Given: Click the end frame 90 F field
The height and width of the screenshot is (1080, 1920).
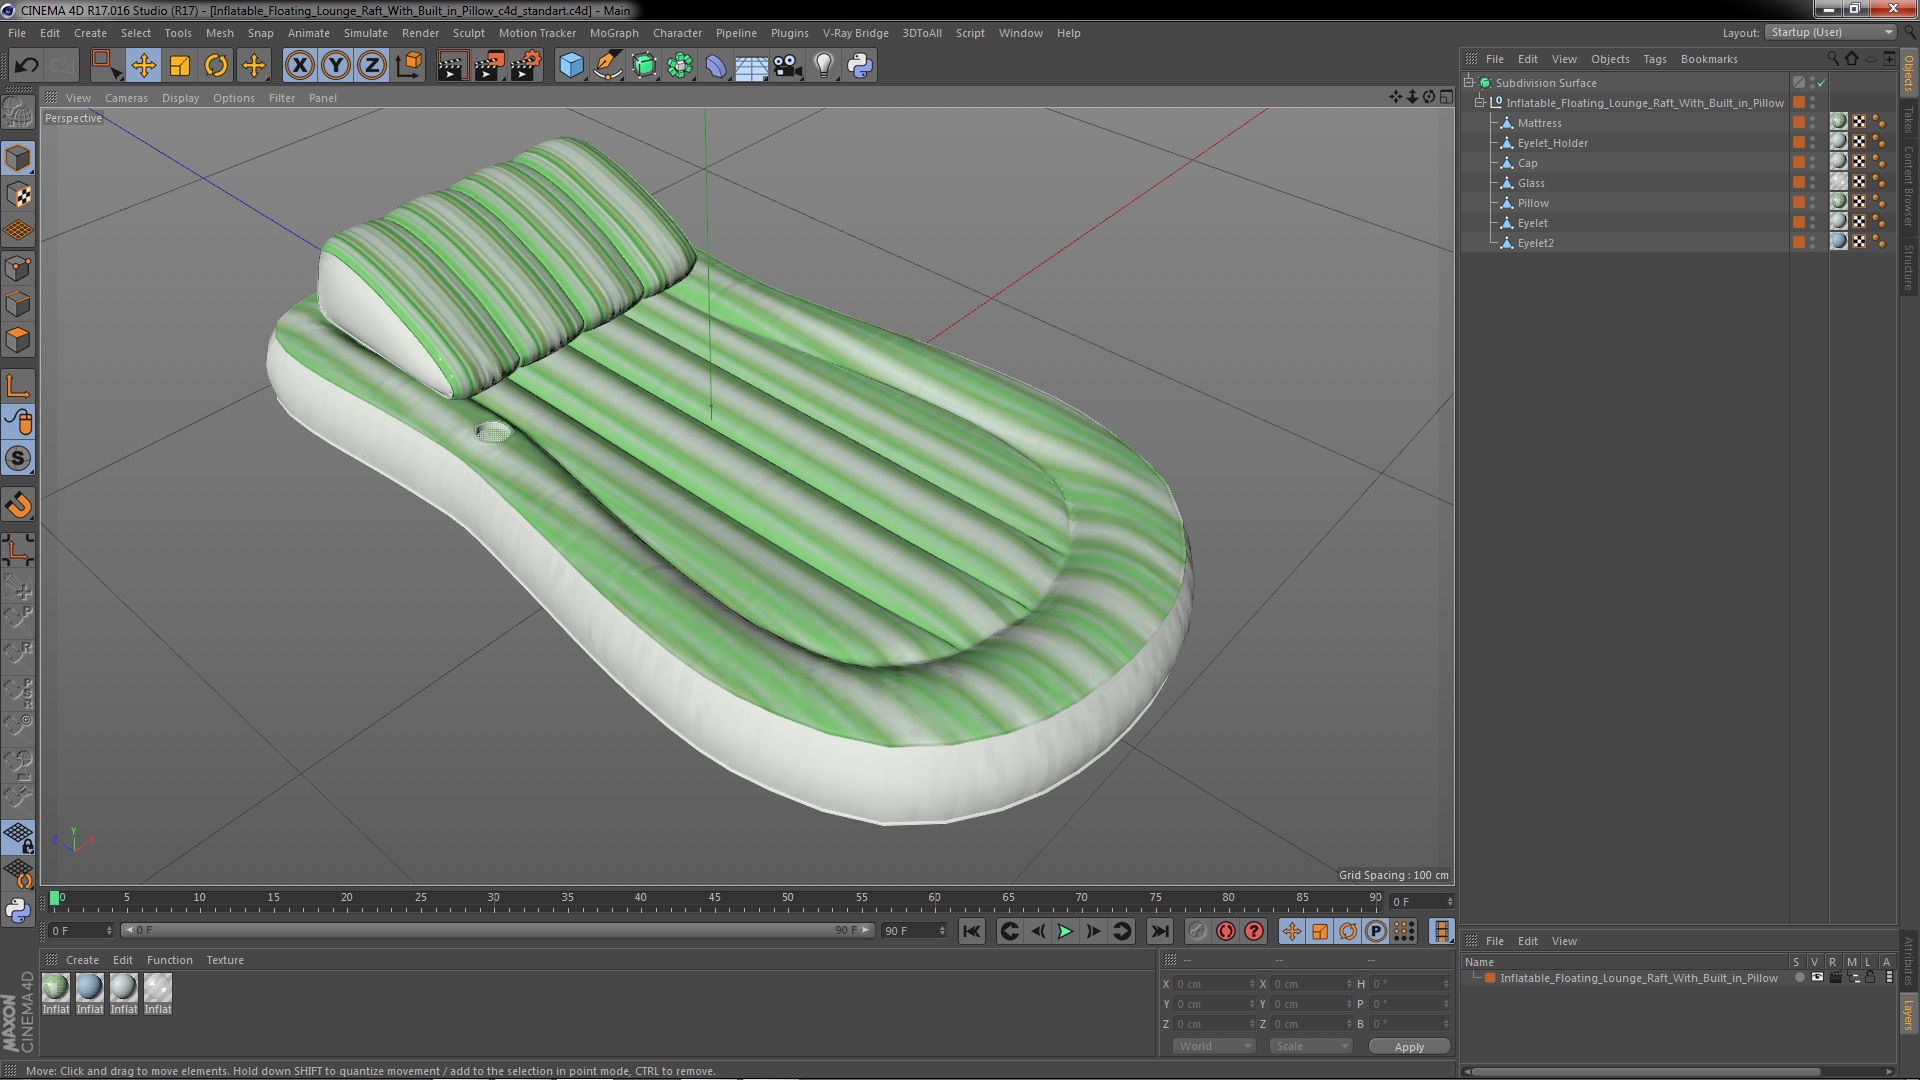Looking at the screenshot, I should tap(913, 931).
